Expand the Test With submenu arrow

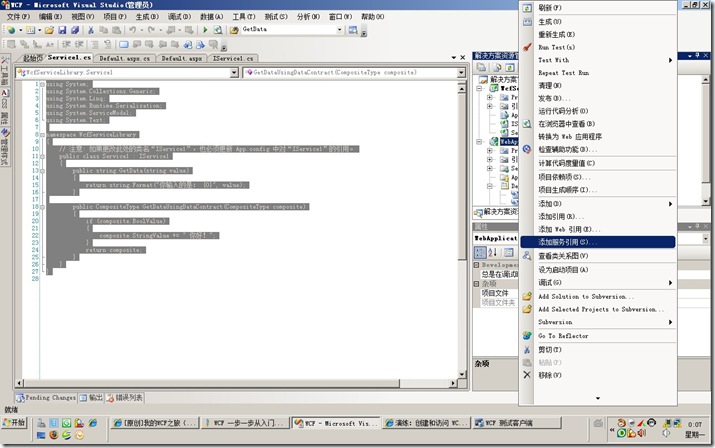coord(670,60)
